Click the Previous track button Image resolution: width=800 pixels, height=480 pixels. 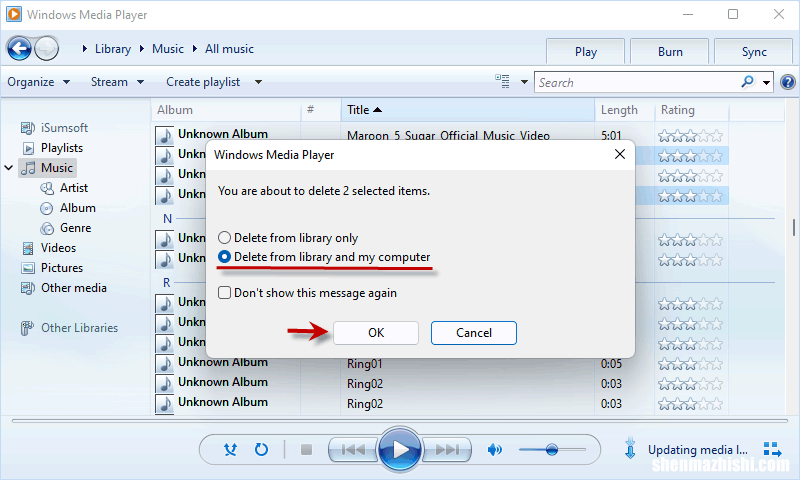(353, 449)
